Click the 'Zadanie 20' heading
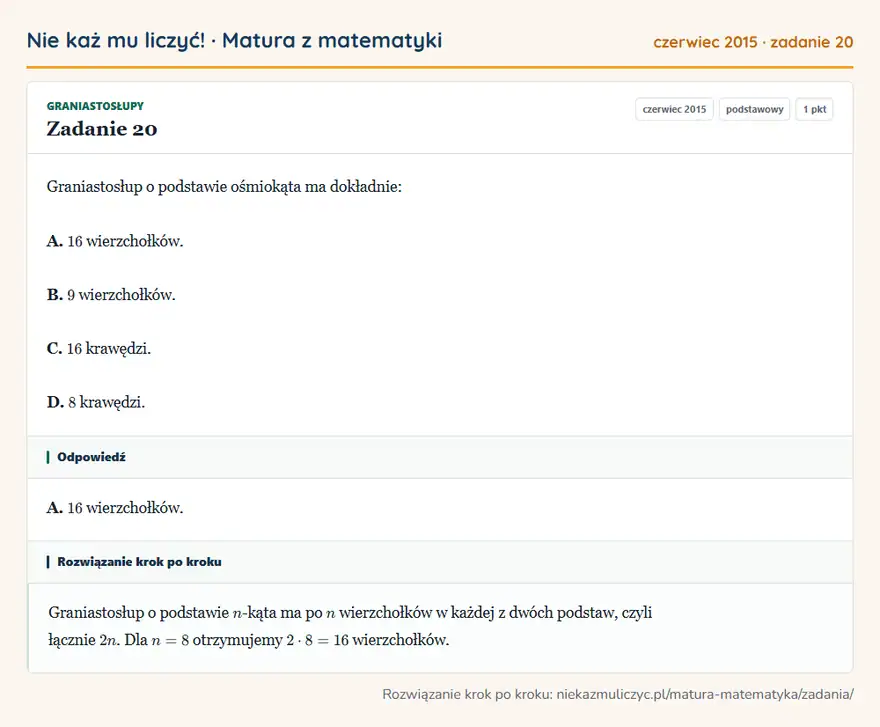This screenshot has height=727, width=880. click(x=102, y=129)
